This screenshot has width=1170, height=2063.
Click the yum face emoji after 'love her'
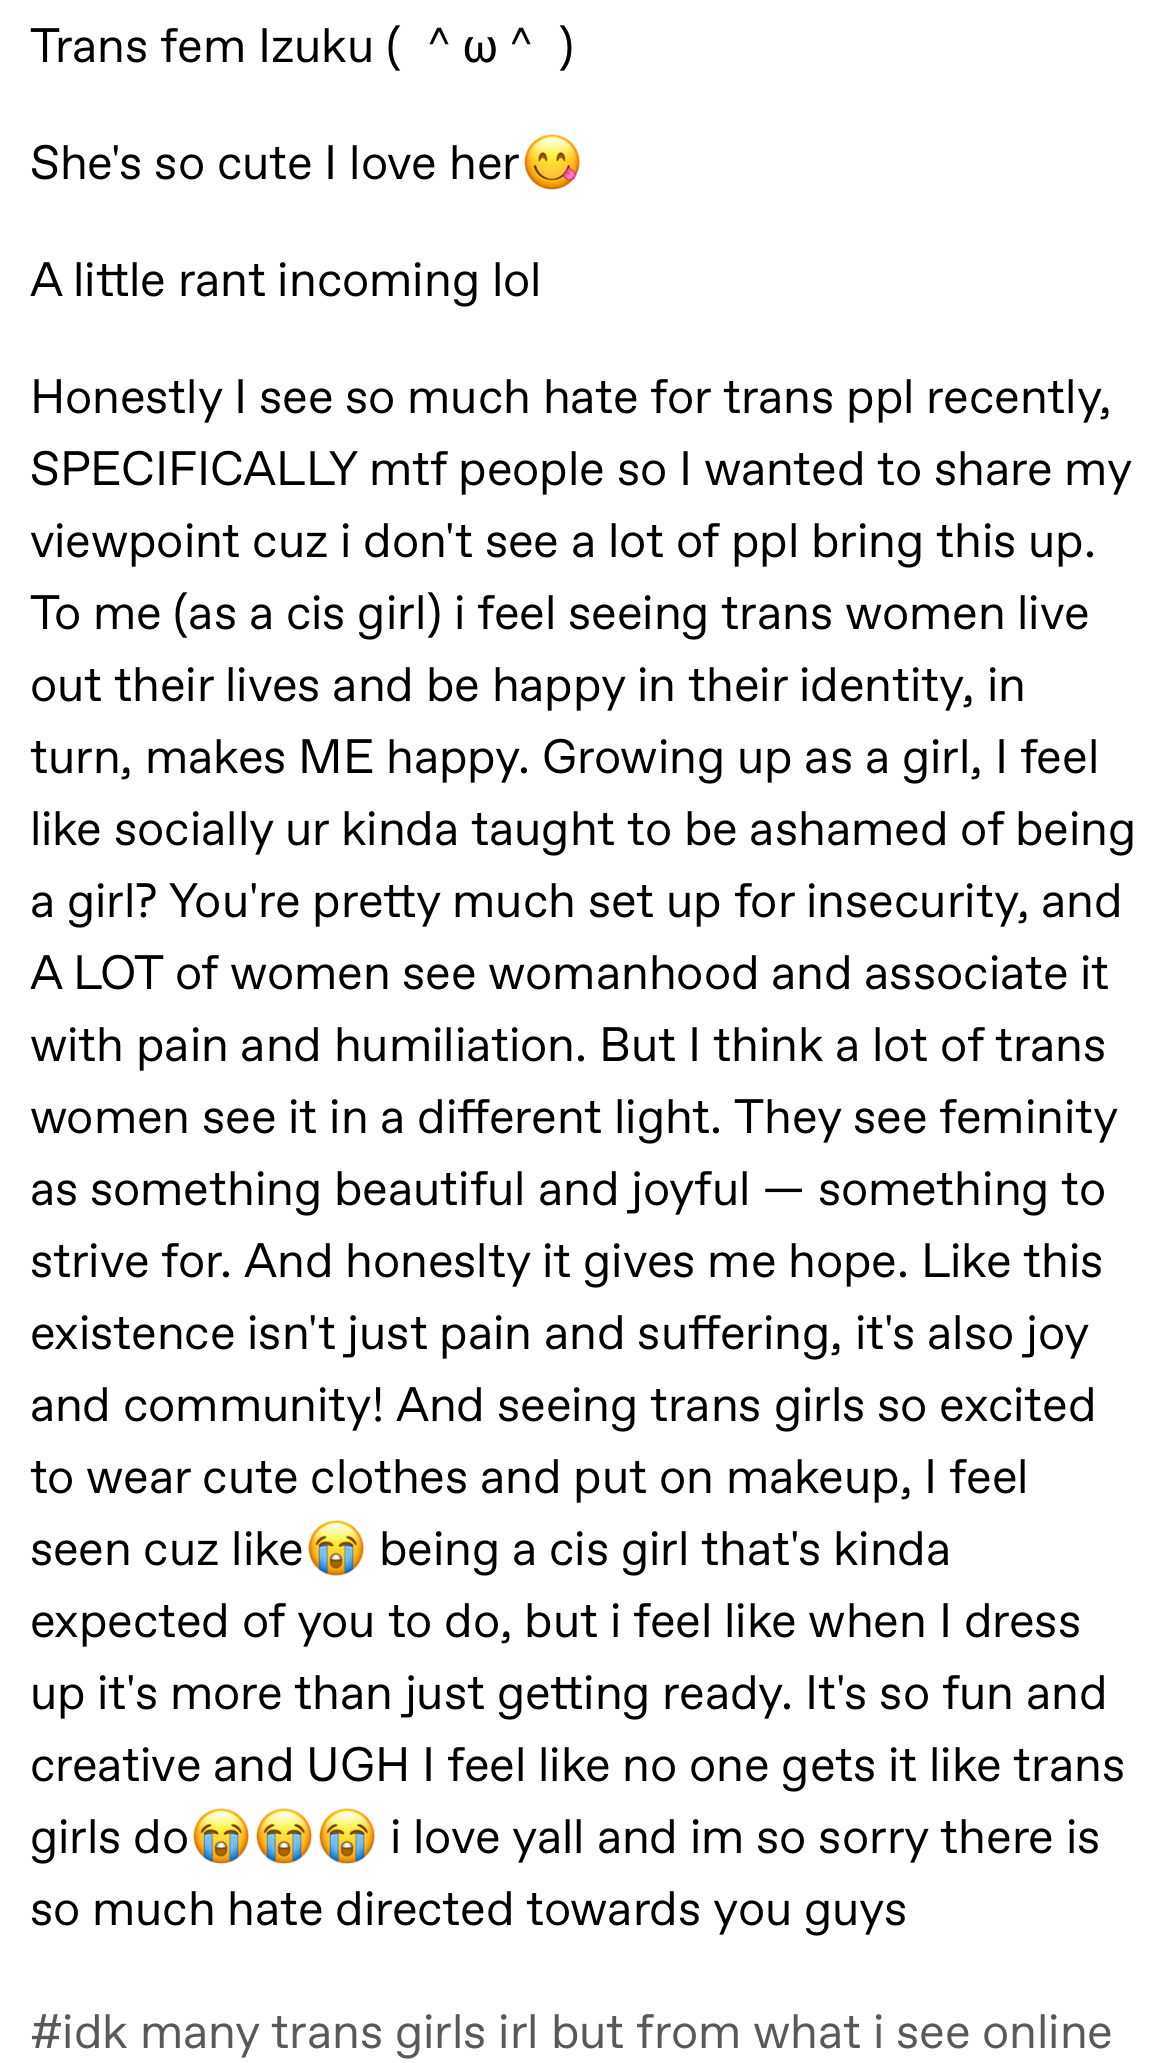click(553, 163)
